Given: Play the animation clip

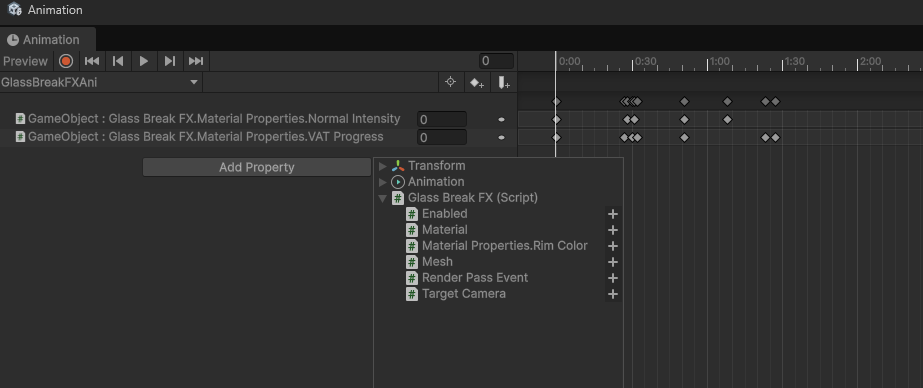Looking at the screenshot, I should click(x=144, y=61).
